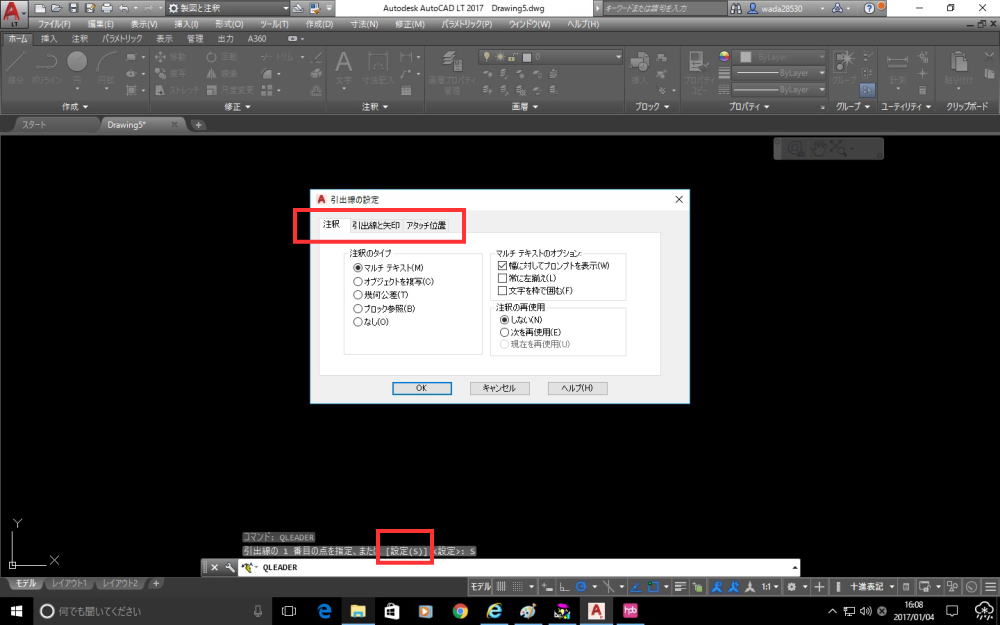Image resolution: width=1000 pixels, height=625 pixels.
Task: Select the なし(O) annotation type radio button
Action: pos(358,322)
